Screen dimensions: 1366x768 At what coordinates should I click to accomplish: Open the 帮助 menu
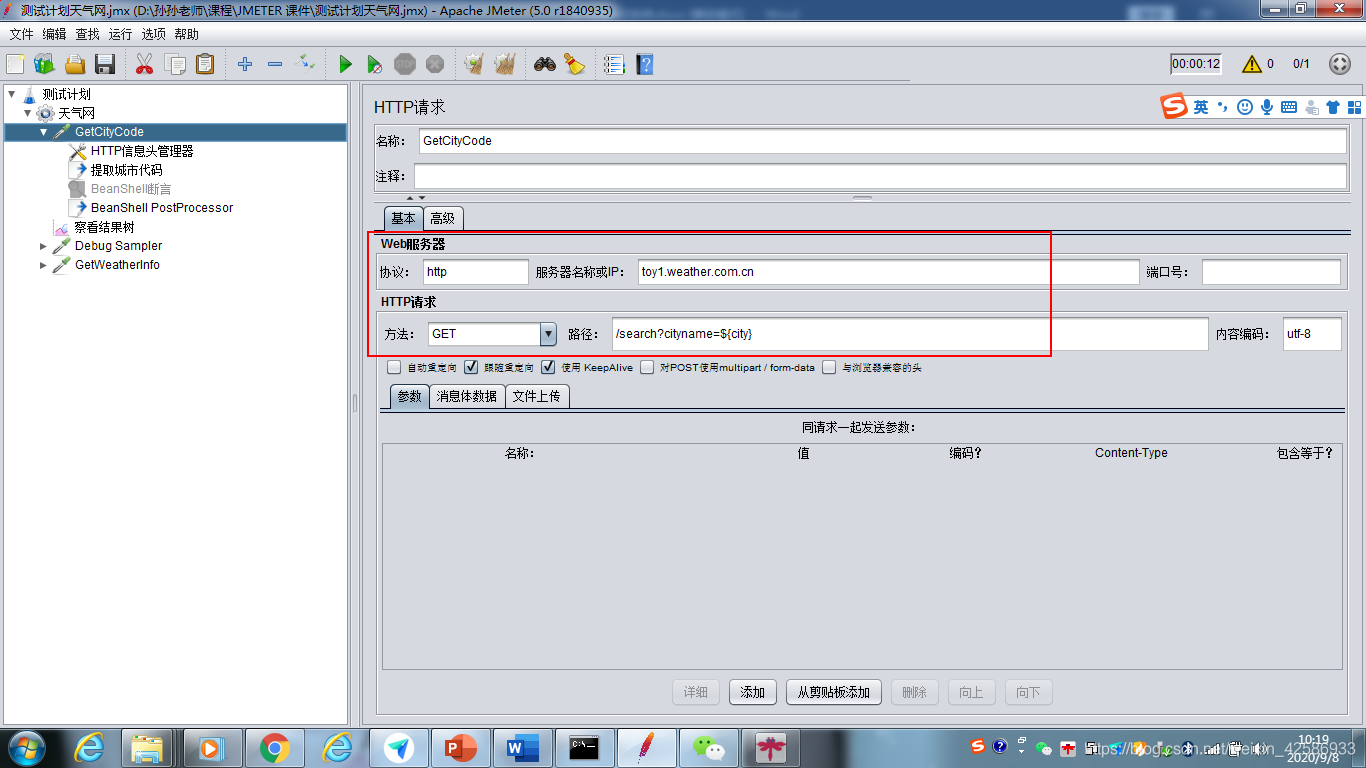(x=186, y=34)
